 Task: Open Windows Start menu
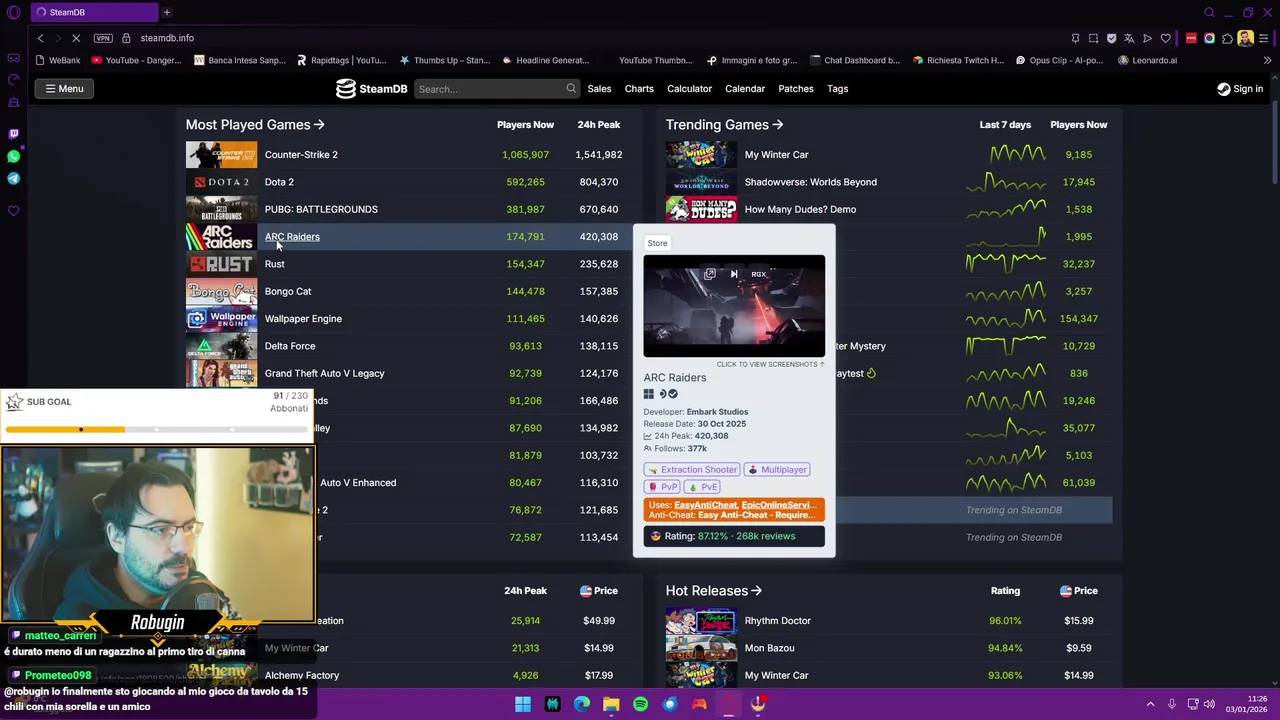click(x=523, y=704)
